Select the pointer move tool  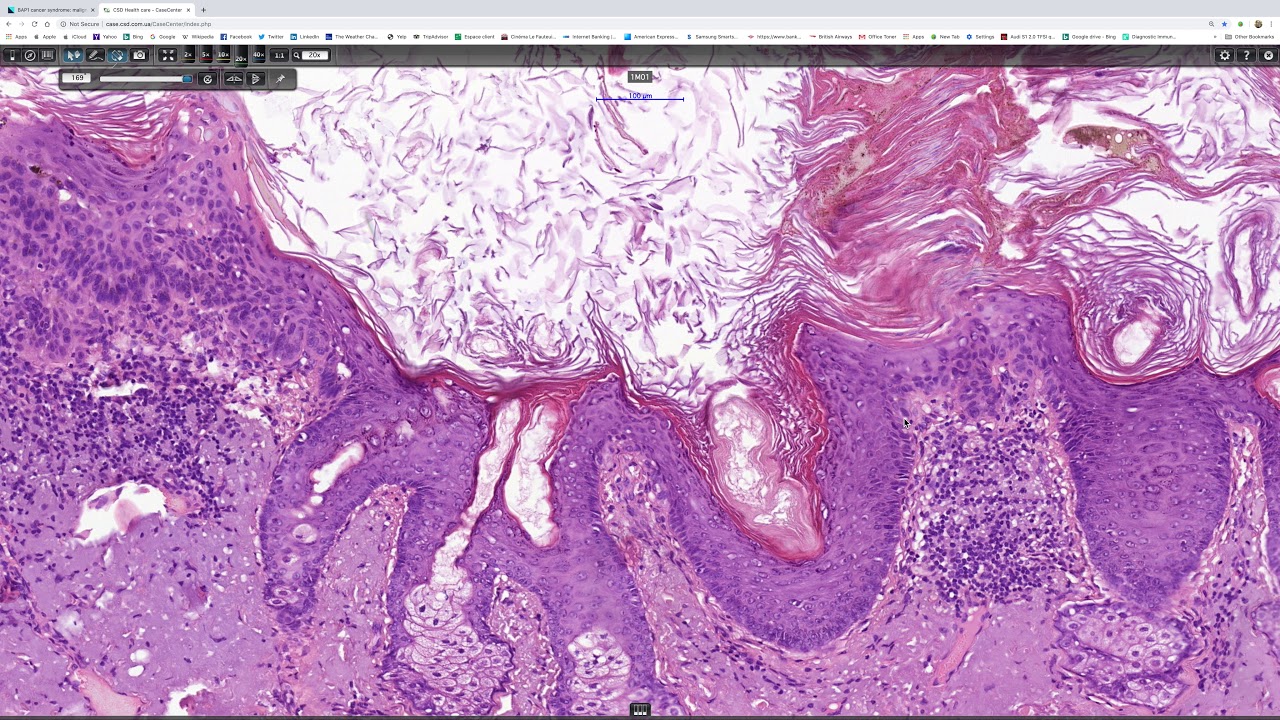(x=73, y=55)
